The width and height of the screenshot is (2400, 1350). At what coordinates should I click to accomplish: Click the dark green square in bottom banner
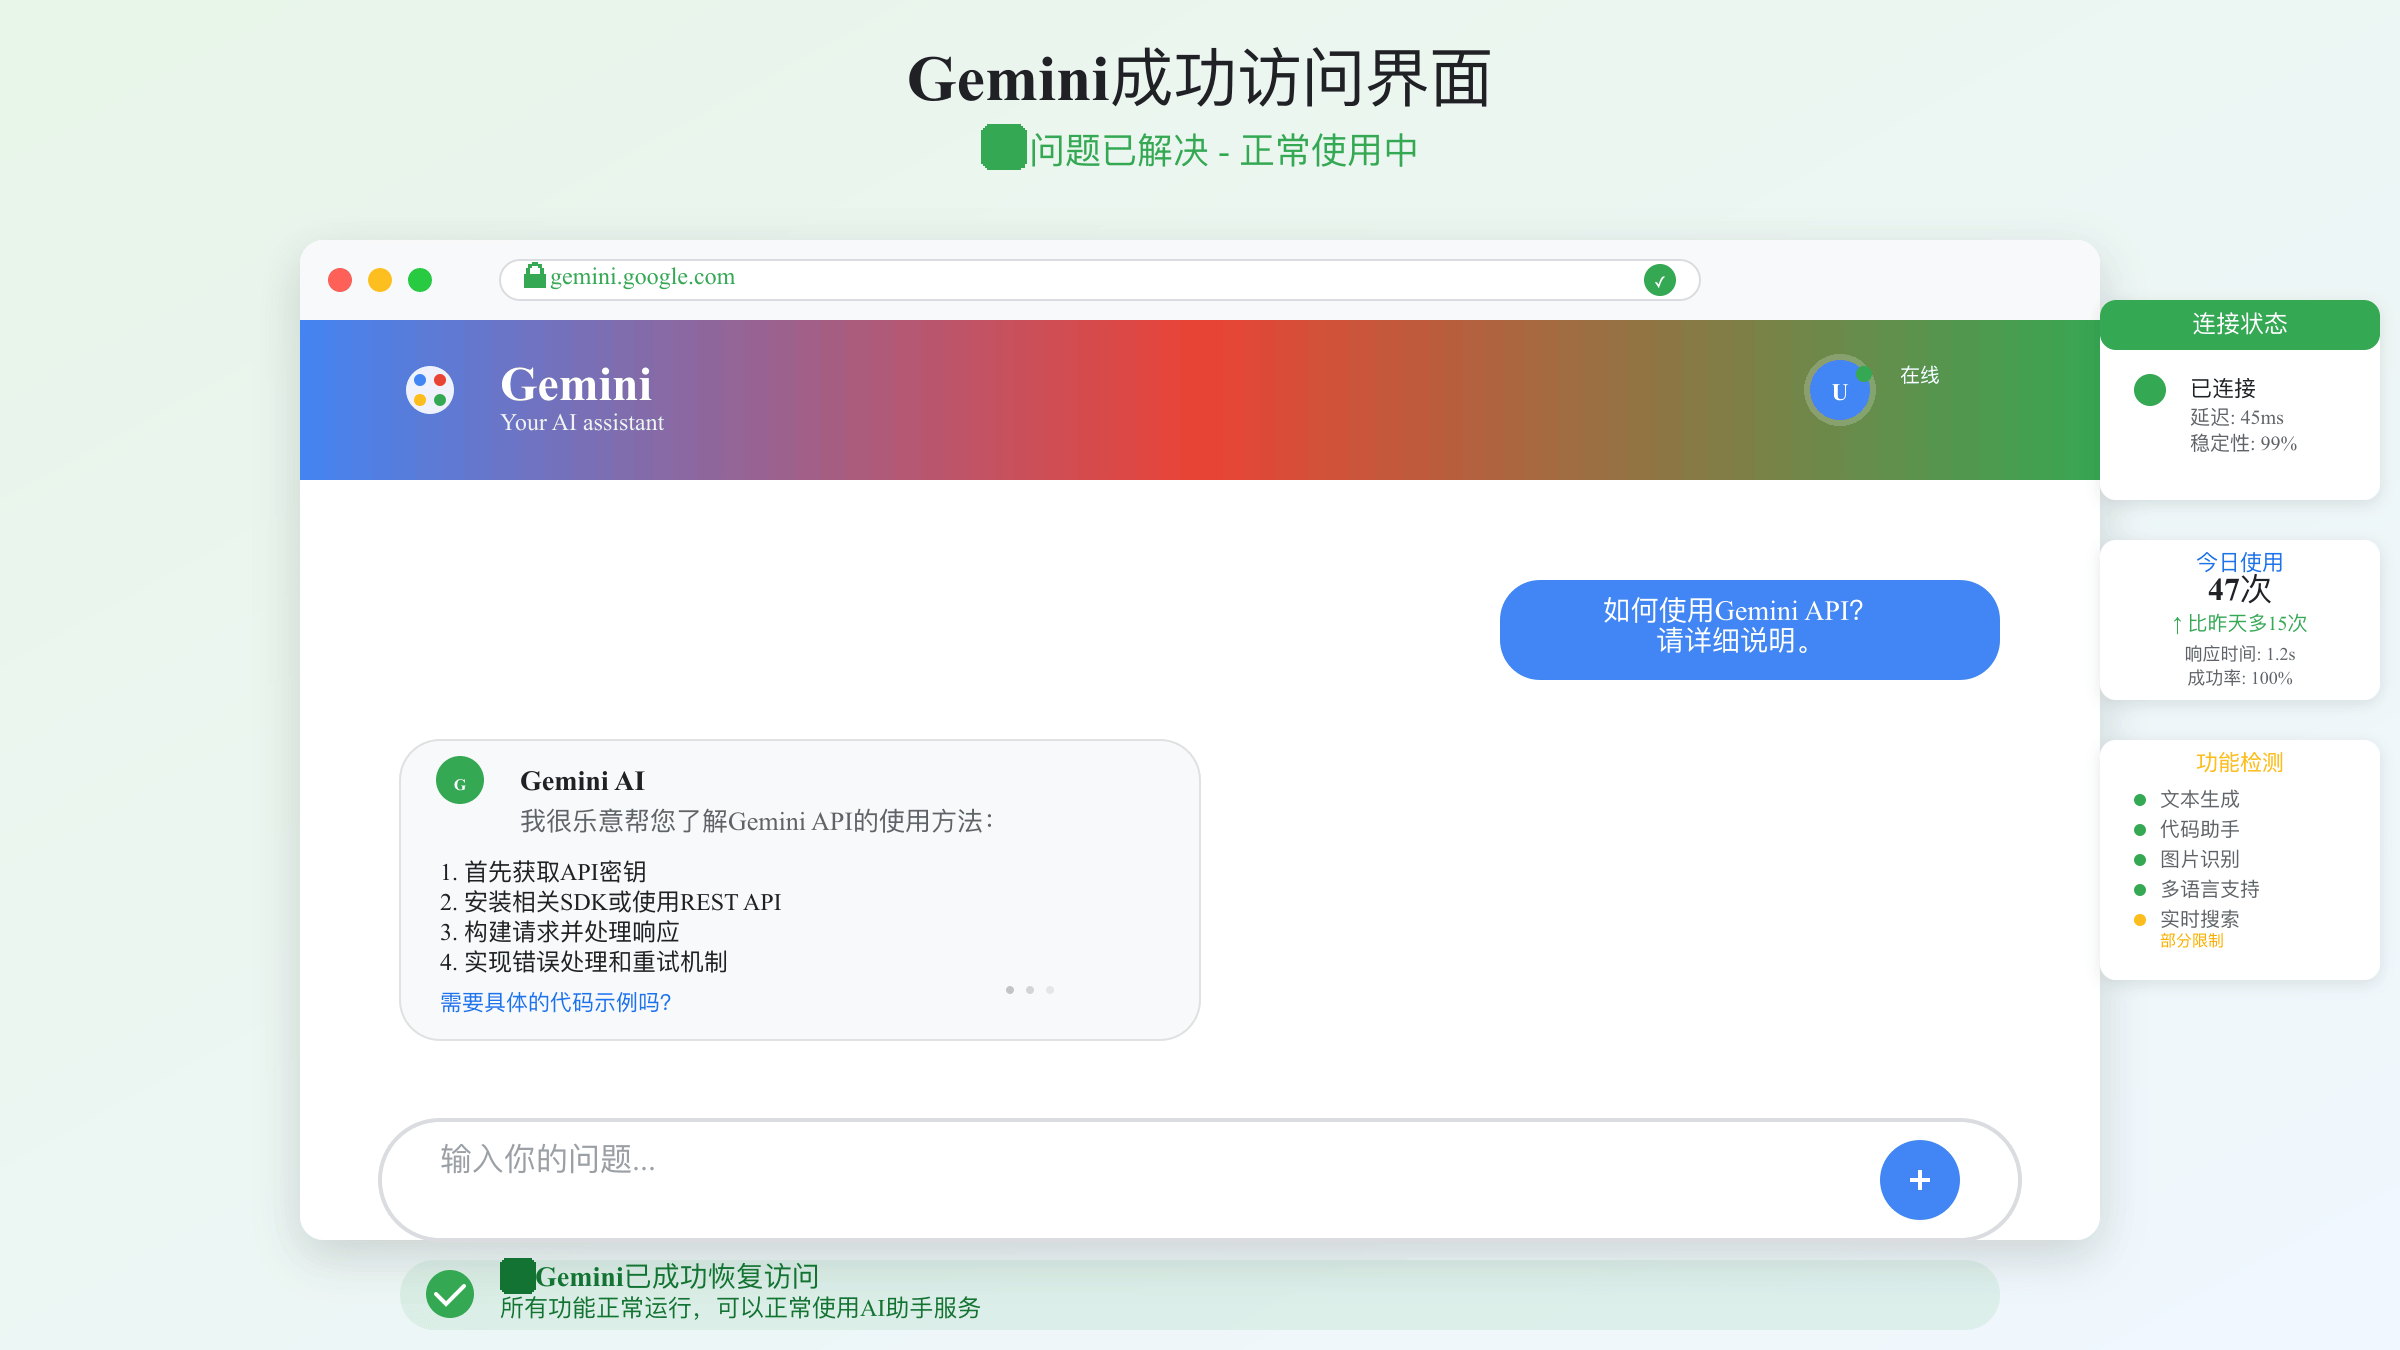coord(517,1276)
